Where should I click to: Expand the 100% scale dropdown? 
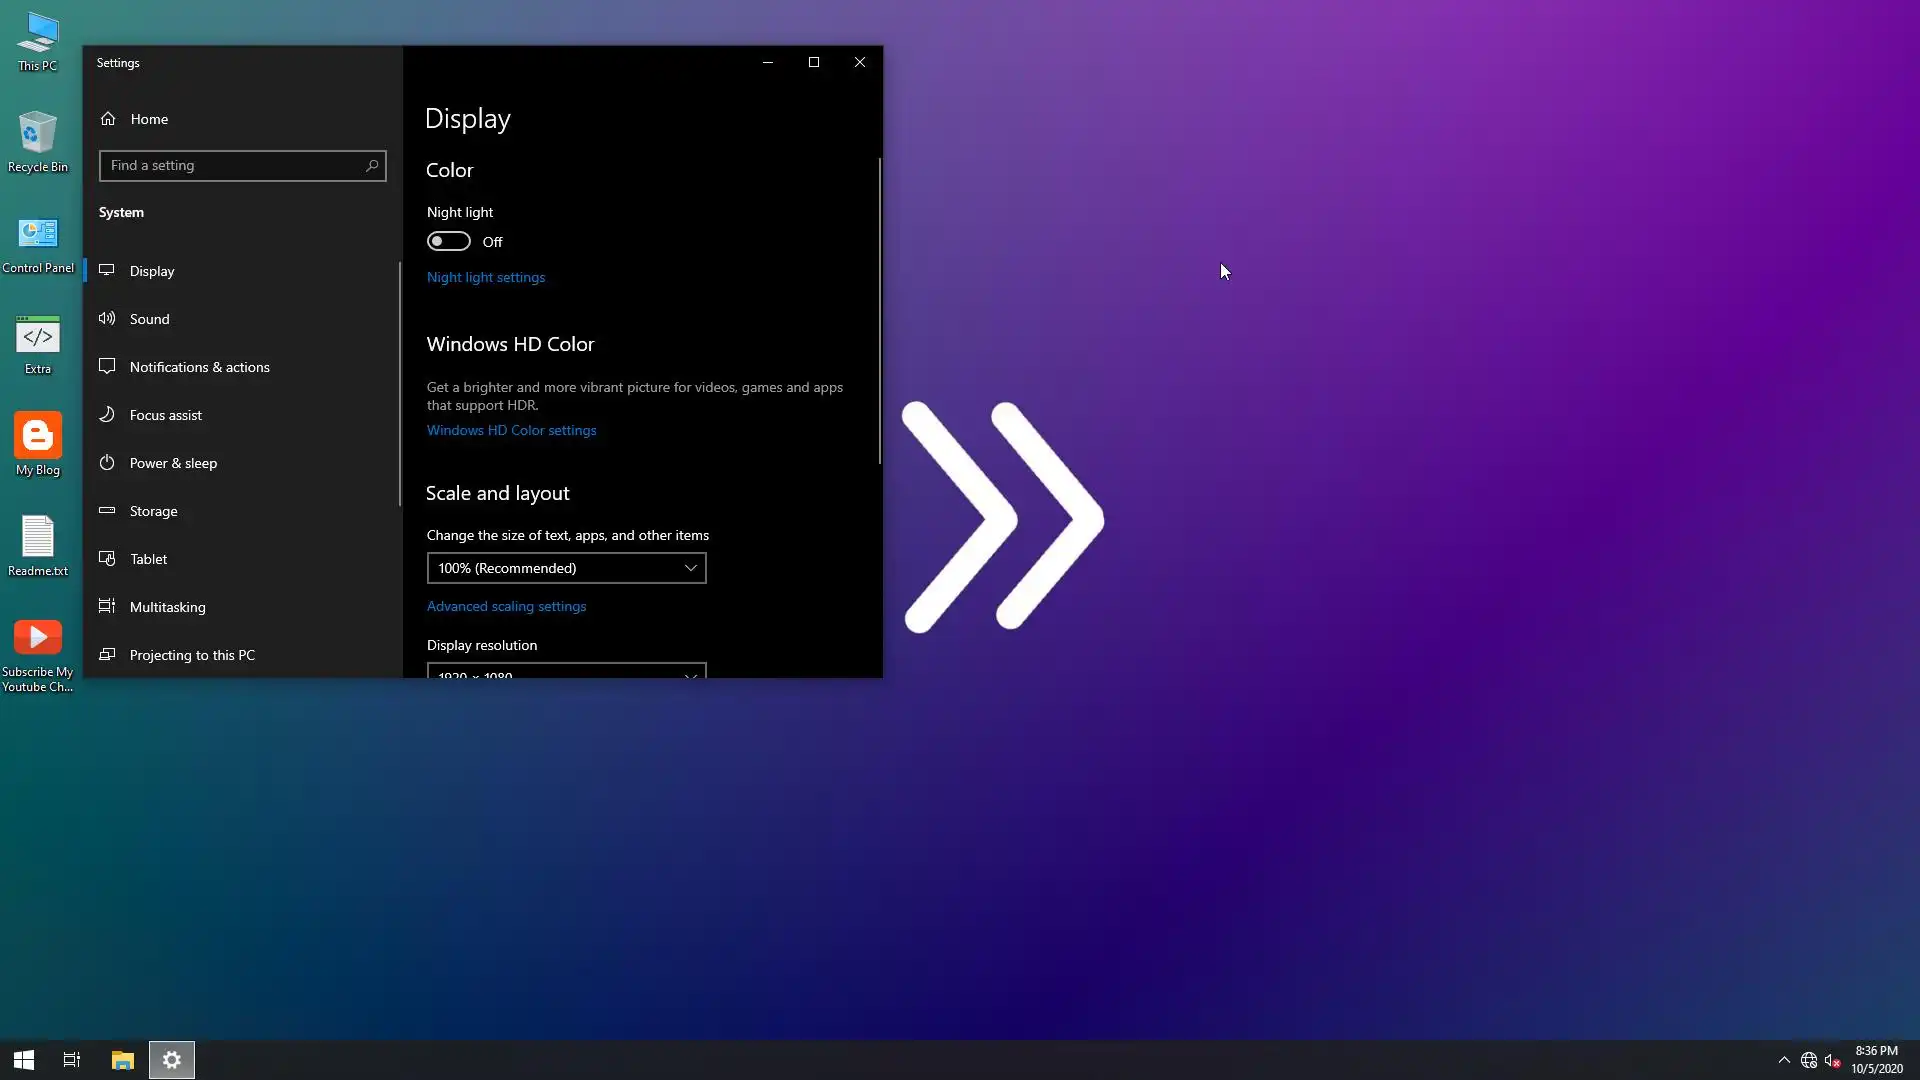[x=566, y=568]
